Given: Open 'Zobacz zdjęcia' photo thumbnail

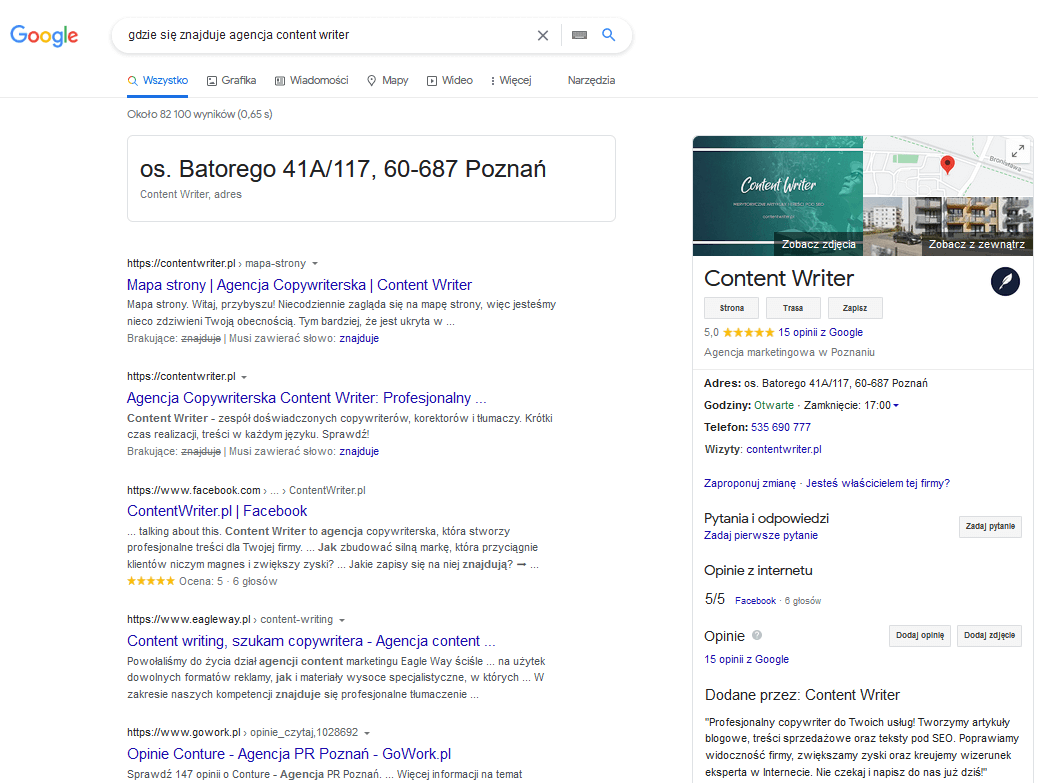Looking at the screenshot, I should pos(778,196).
